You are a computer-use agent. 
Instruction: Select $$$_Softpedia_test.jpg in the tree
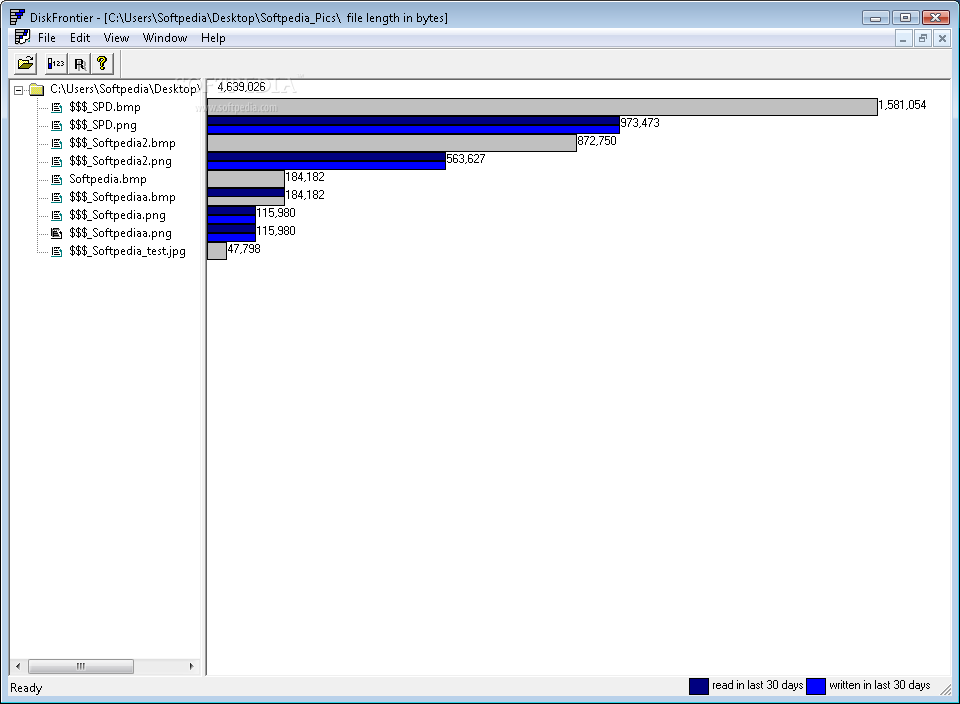[127, 251]
